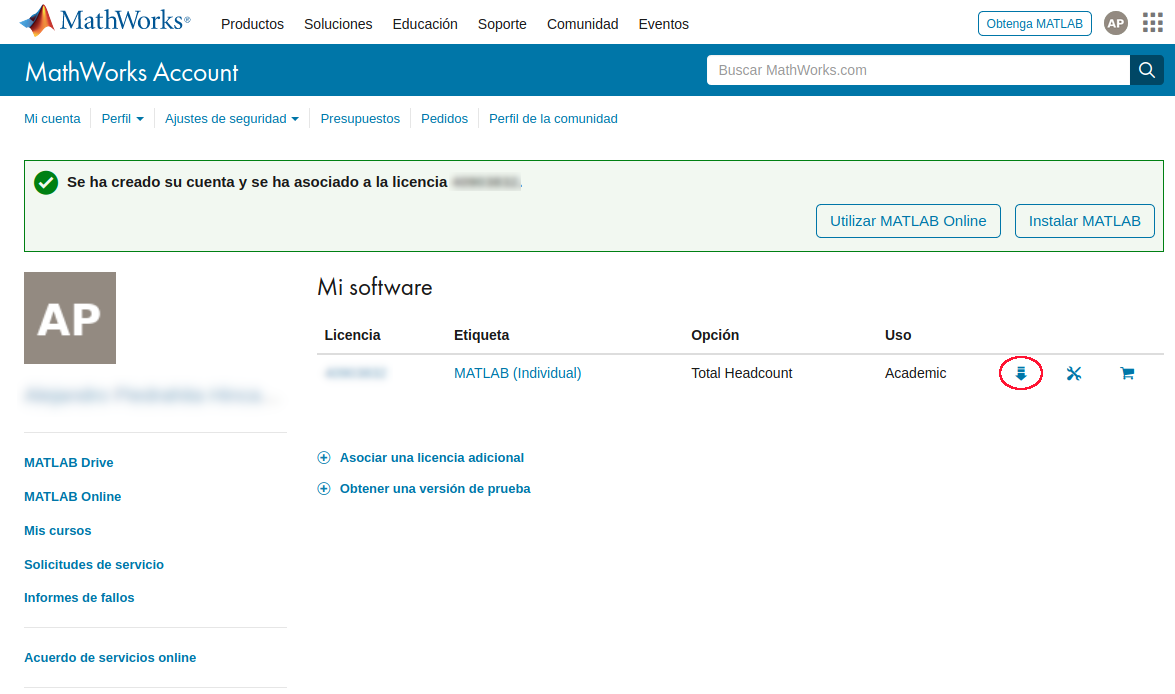
Task: Click the Licencia column header
Action: 352,335
